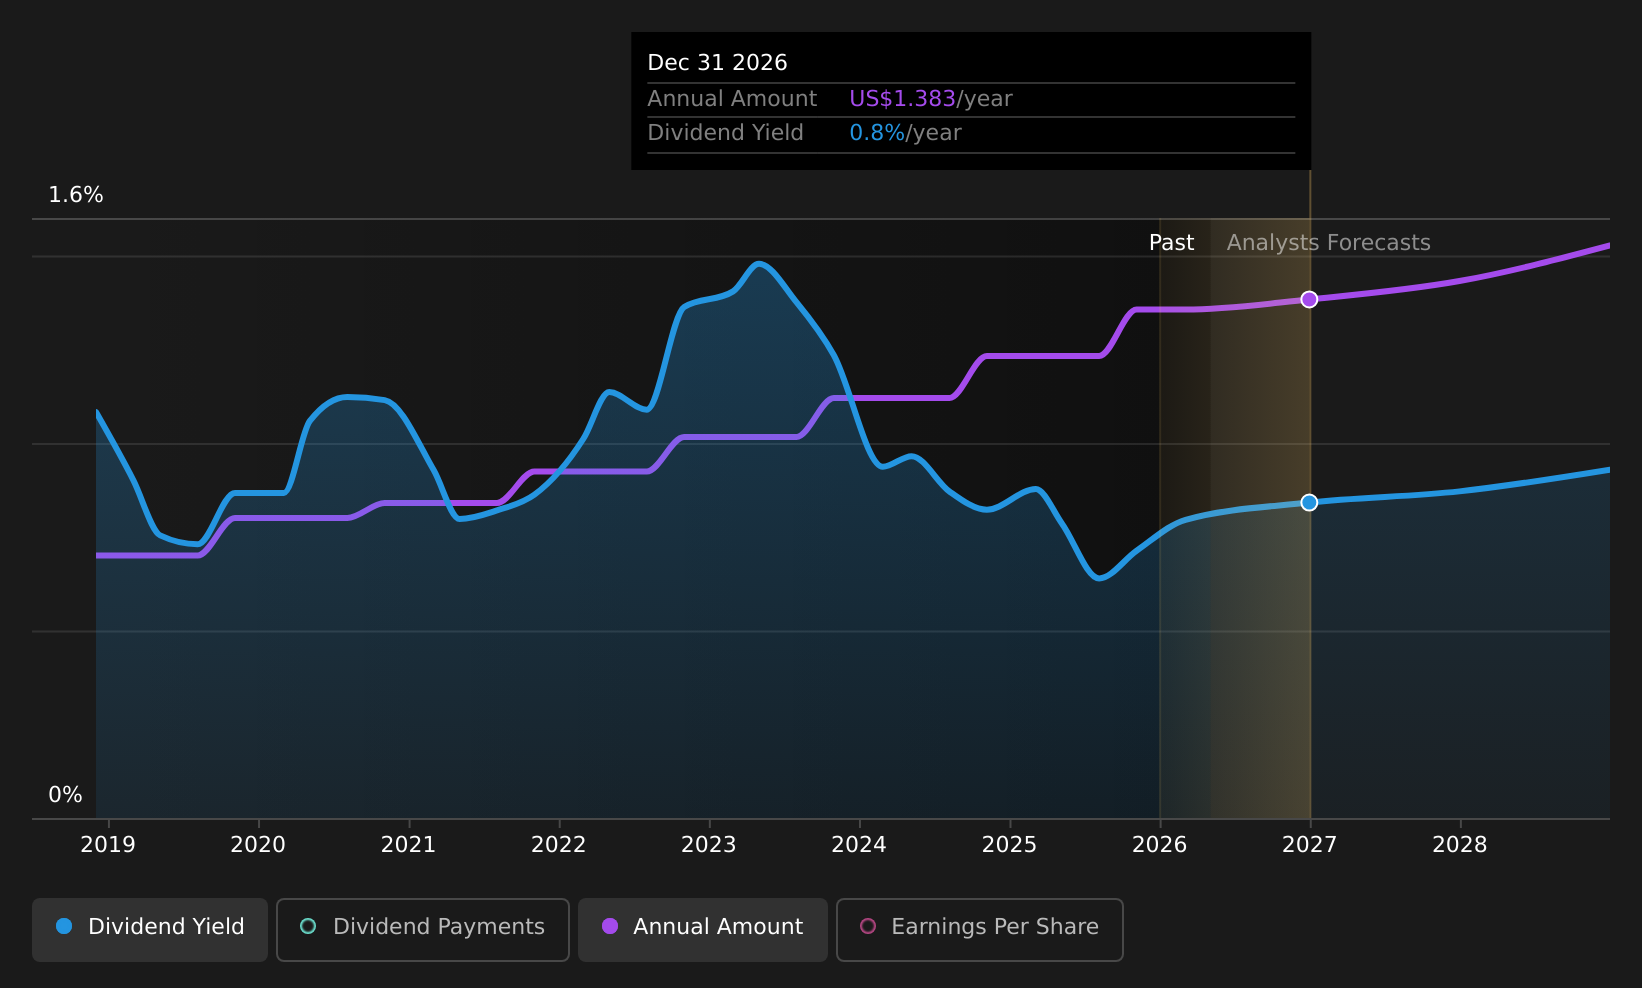
Task: Click the blue Dividend Yield data point at 2027
Action: click(1309, 502)
